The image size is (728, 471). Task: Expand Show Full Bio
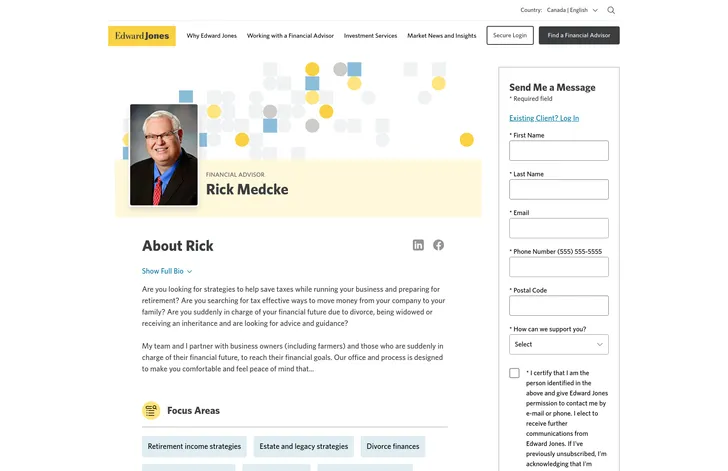click(x=167, y=271)
